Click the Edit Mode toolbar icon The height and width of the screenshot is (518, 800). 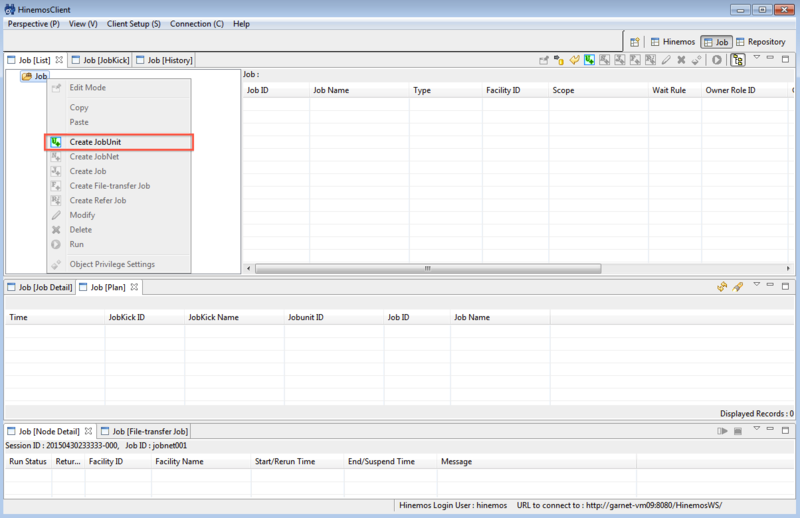544,60
